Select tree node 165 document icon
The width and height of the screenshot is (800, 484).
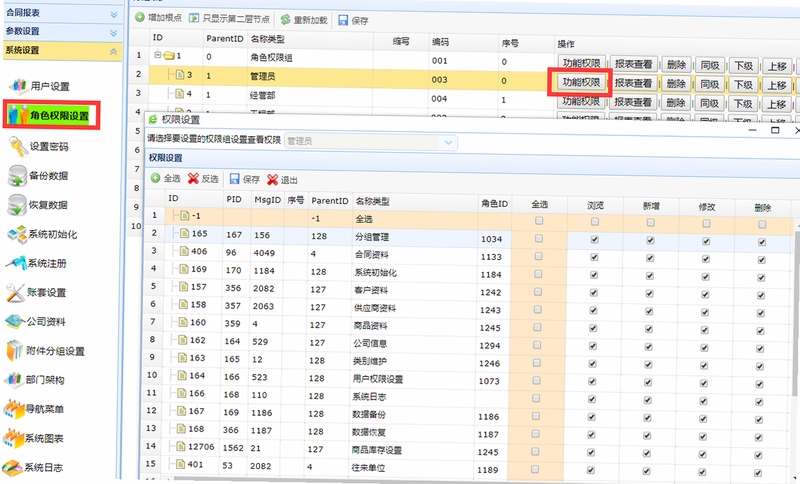[184, 233]
